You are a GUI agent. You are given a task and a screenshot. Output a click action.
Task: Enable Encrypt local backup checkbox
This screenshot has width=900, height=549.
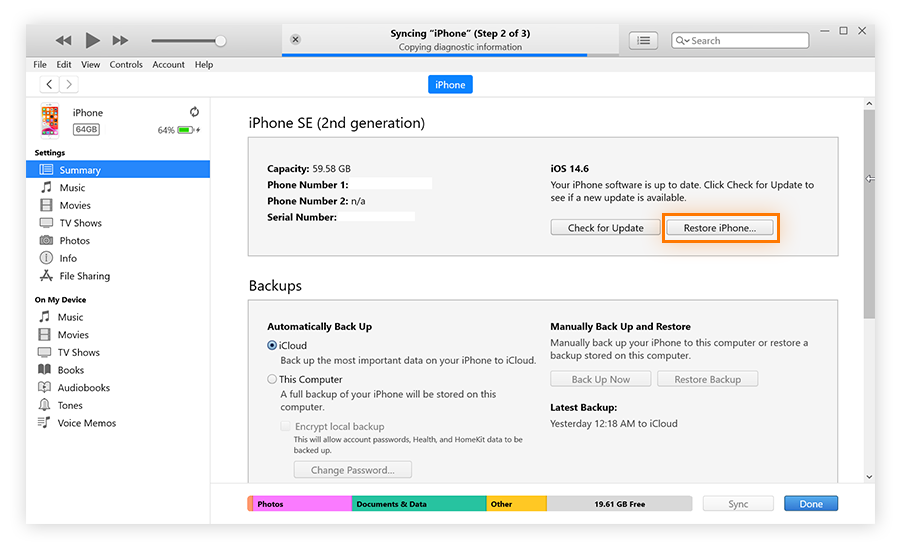(286, 426)
